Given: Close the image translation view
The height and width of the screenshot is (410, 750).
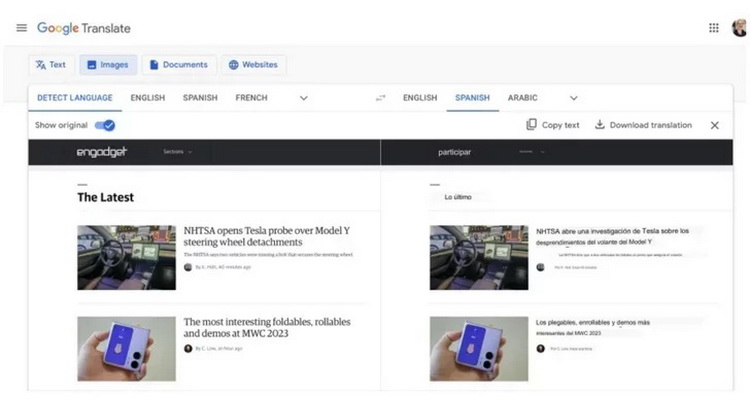Looking at the screenshot, I should [714, 125].
